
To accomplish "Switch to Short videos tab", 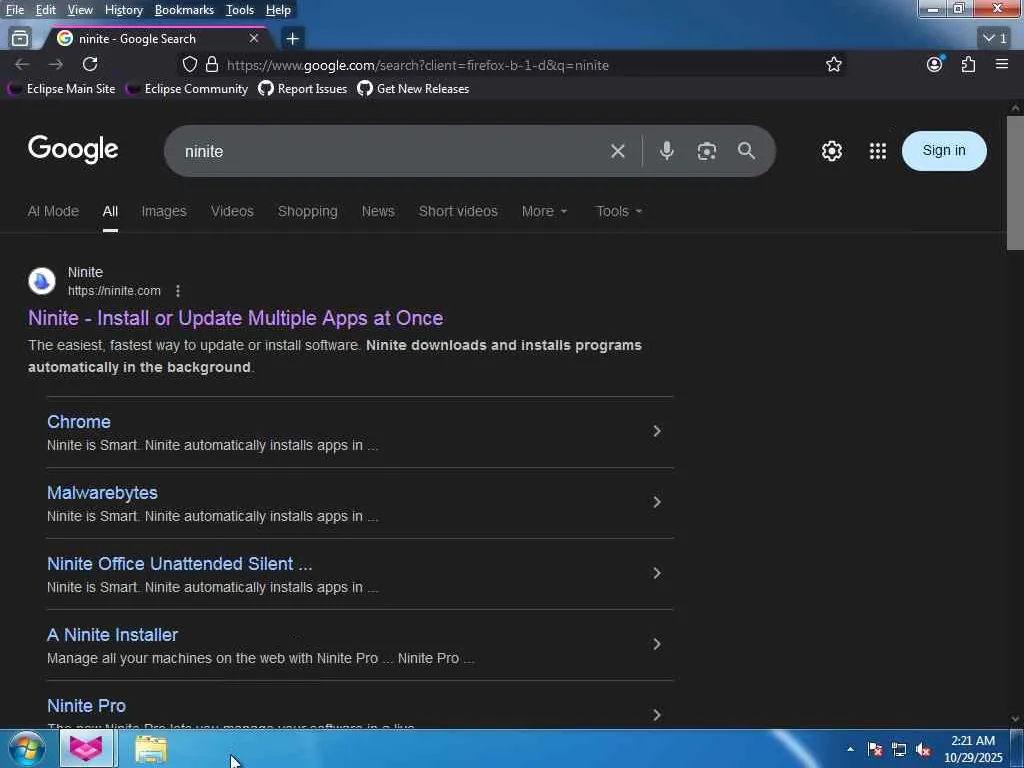I will 458,211.
